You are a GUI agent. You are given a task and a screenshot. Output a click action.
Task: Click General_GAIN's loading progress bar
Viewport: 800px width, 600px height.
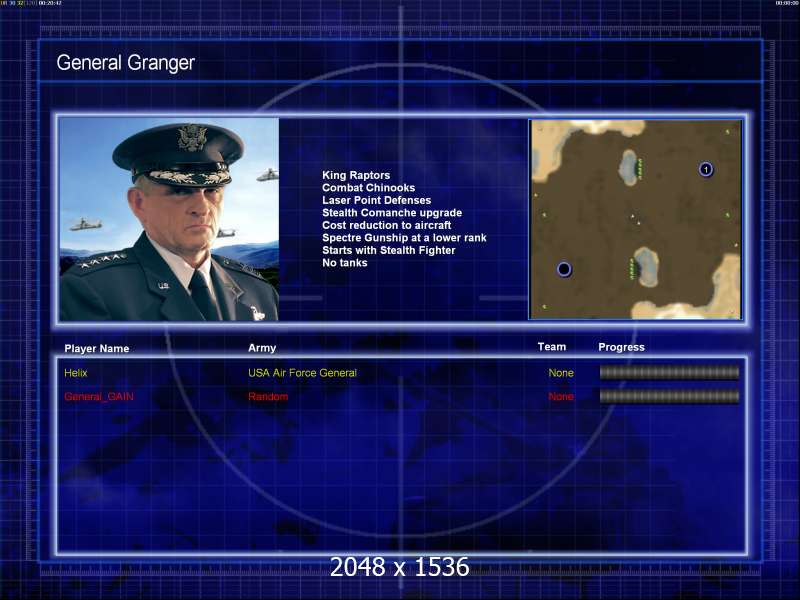[x=669, y=396]
